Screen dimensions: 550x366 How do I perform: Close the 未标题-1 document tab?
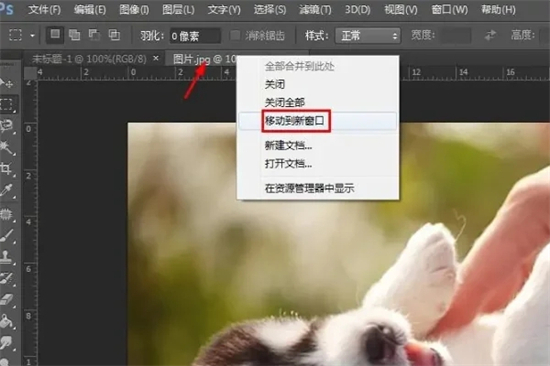coord(156,58)
